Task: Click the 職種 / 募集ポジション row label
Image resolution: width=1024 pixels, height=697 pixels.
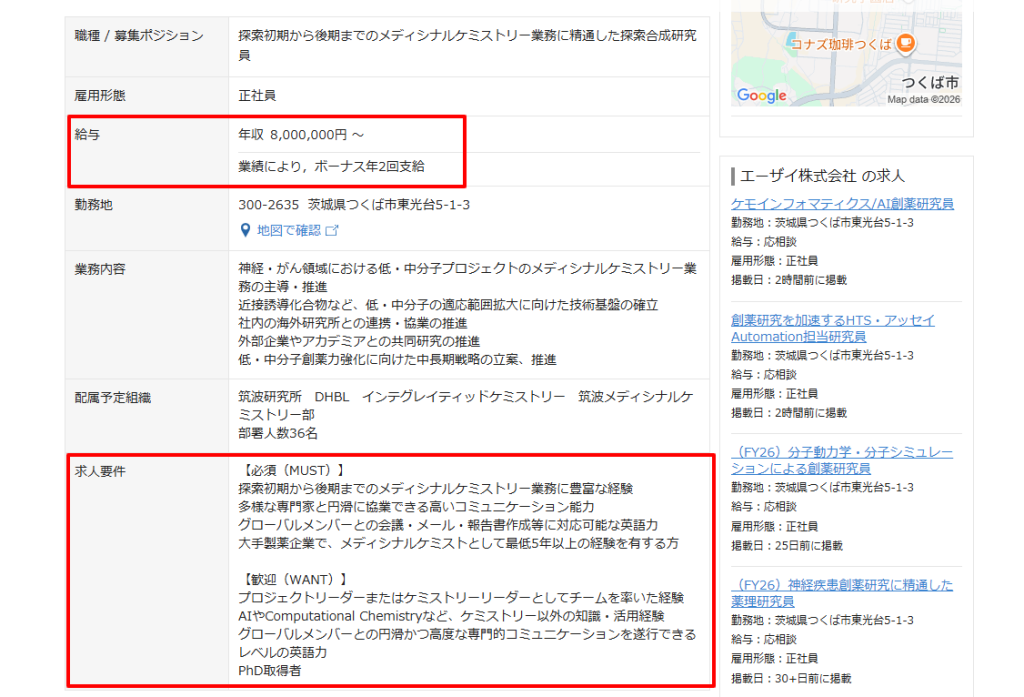Action: (138, 36)
